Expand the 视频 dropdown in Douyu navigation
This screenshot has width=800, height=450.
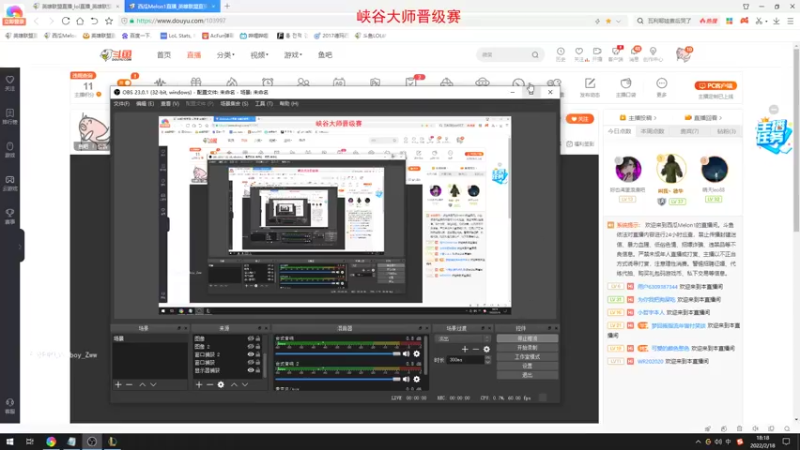(259, 55)
